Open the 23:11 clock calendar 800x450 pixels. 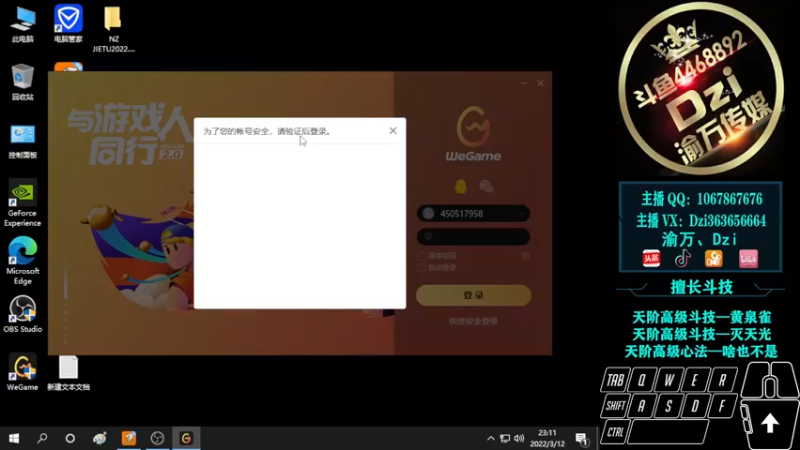click(x=547, y=438)
